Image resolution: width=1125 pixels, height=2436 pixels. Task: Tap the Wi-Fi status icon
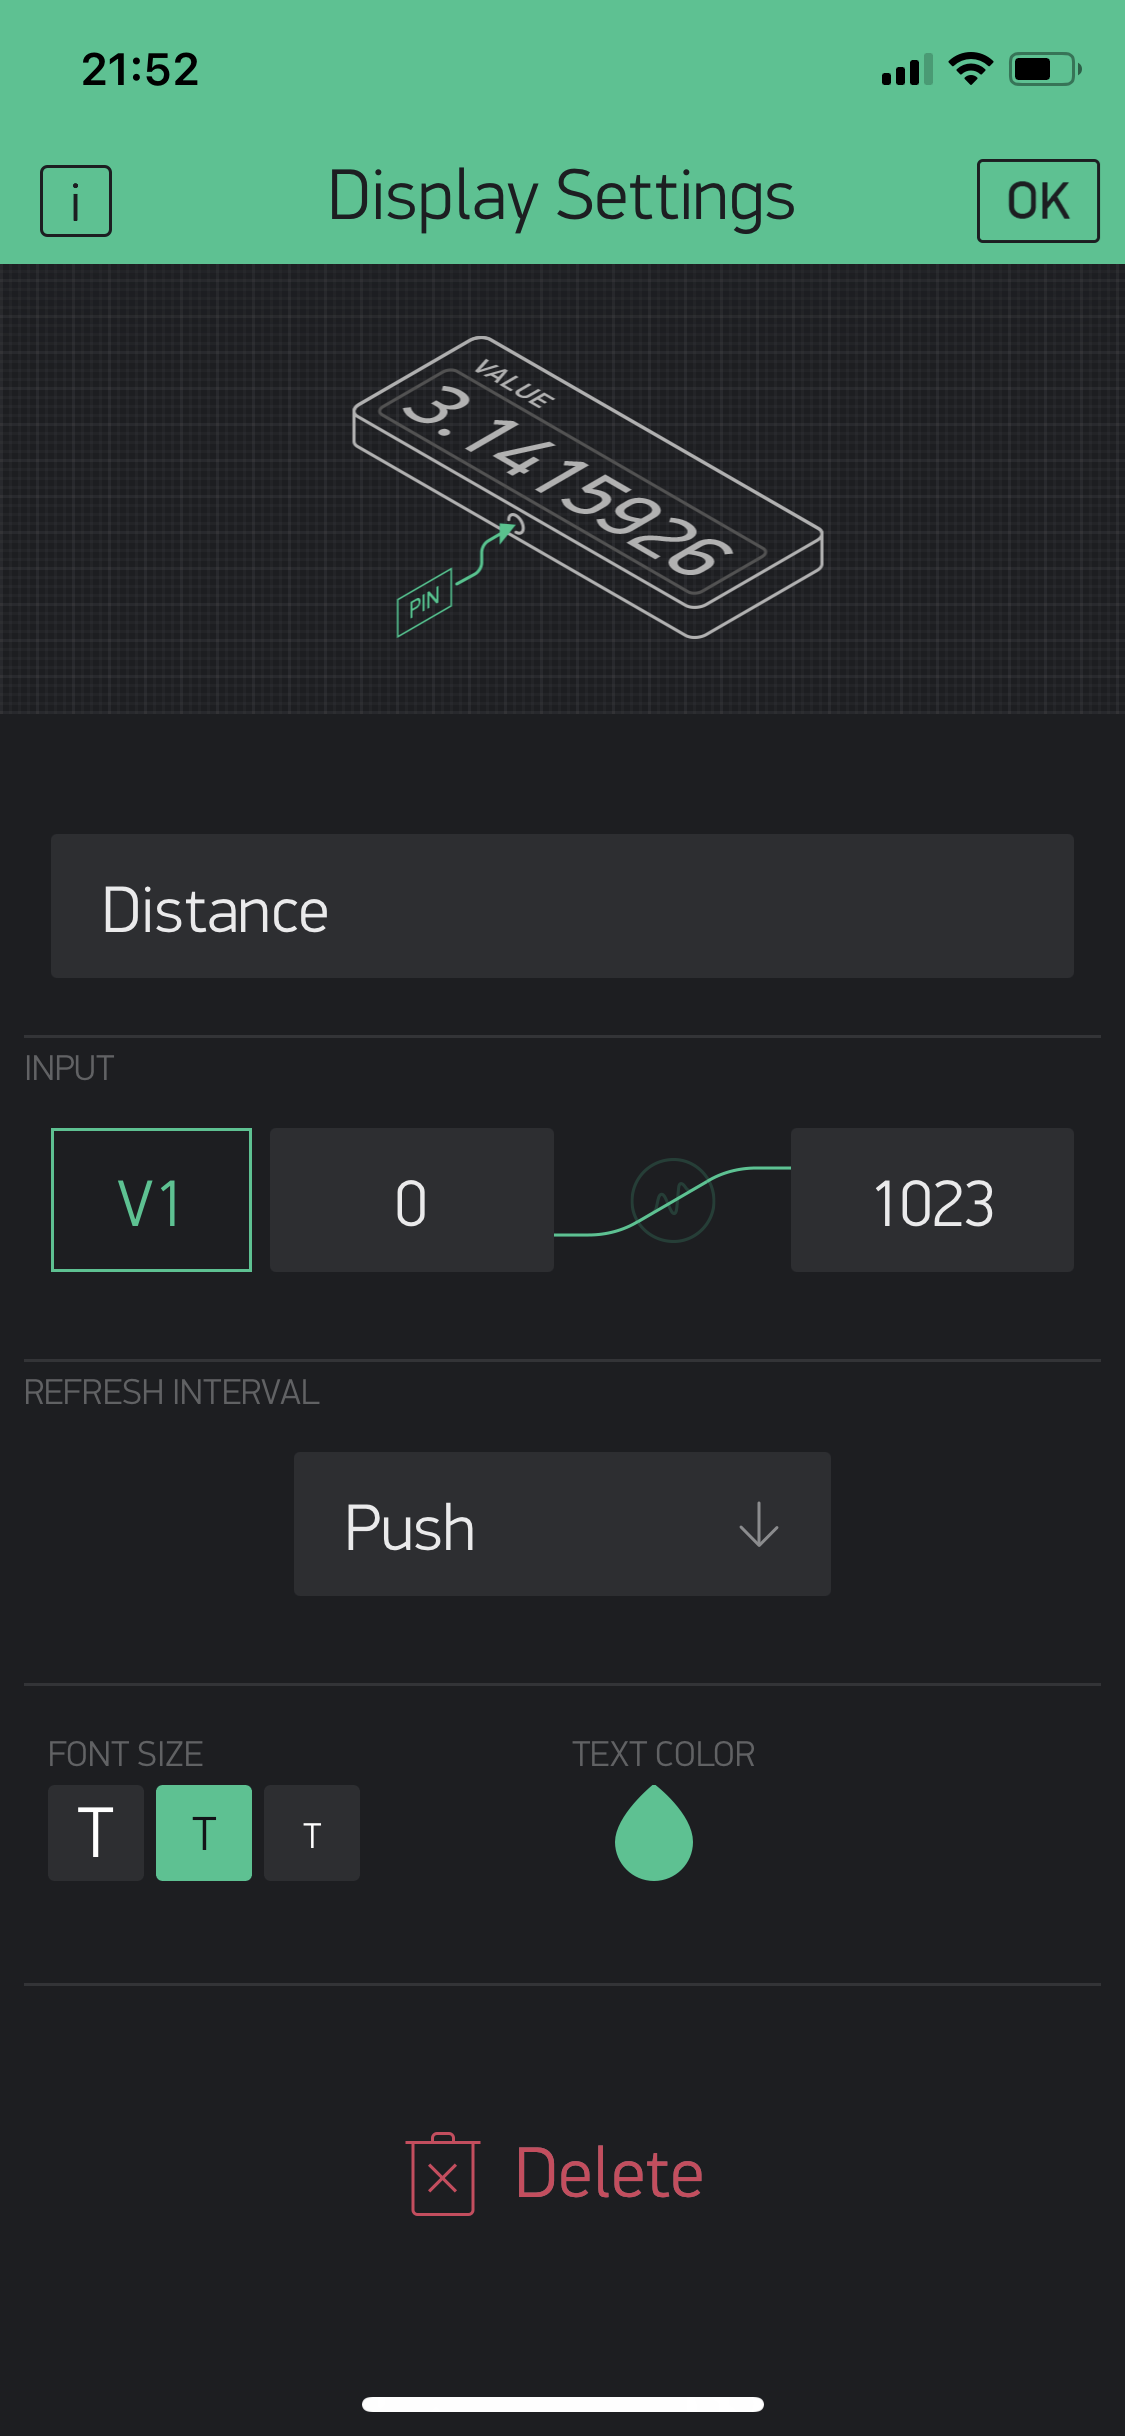[x=970, y=69]
